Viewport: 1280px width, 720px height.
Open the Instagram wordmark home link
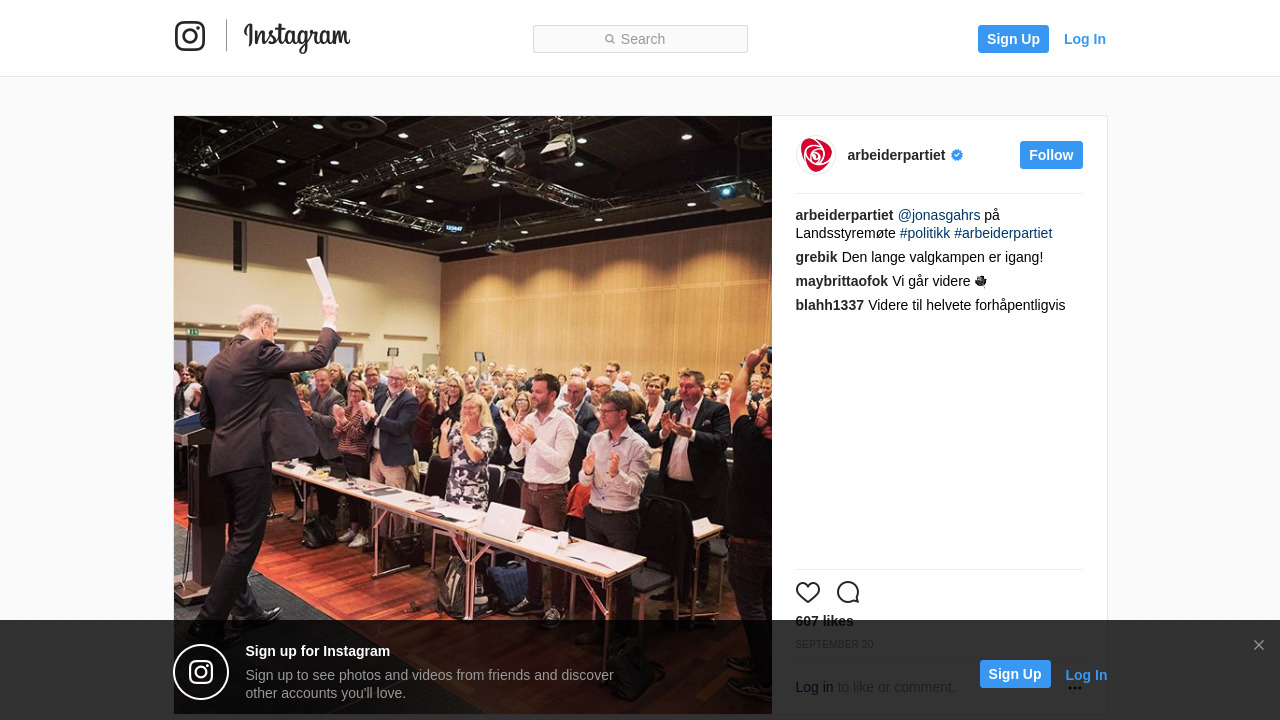tap(297, 37)
